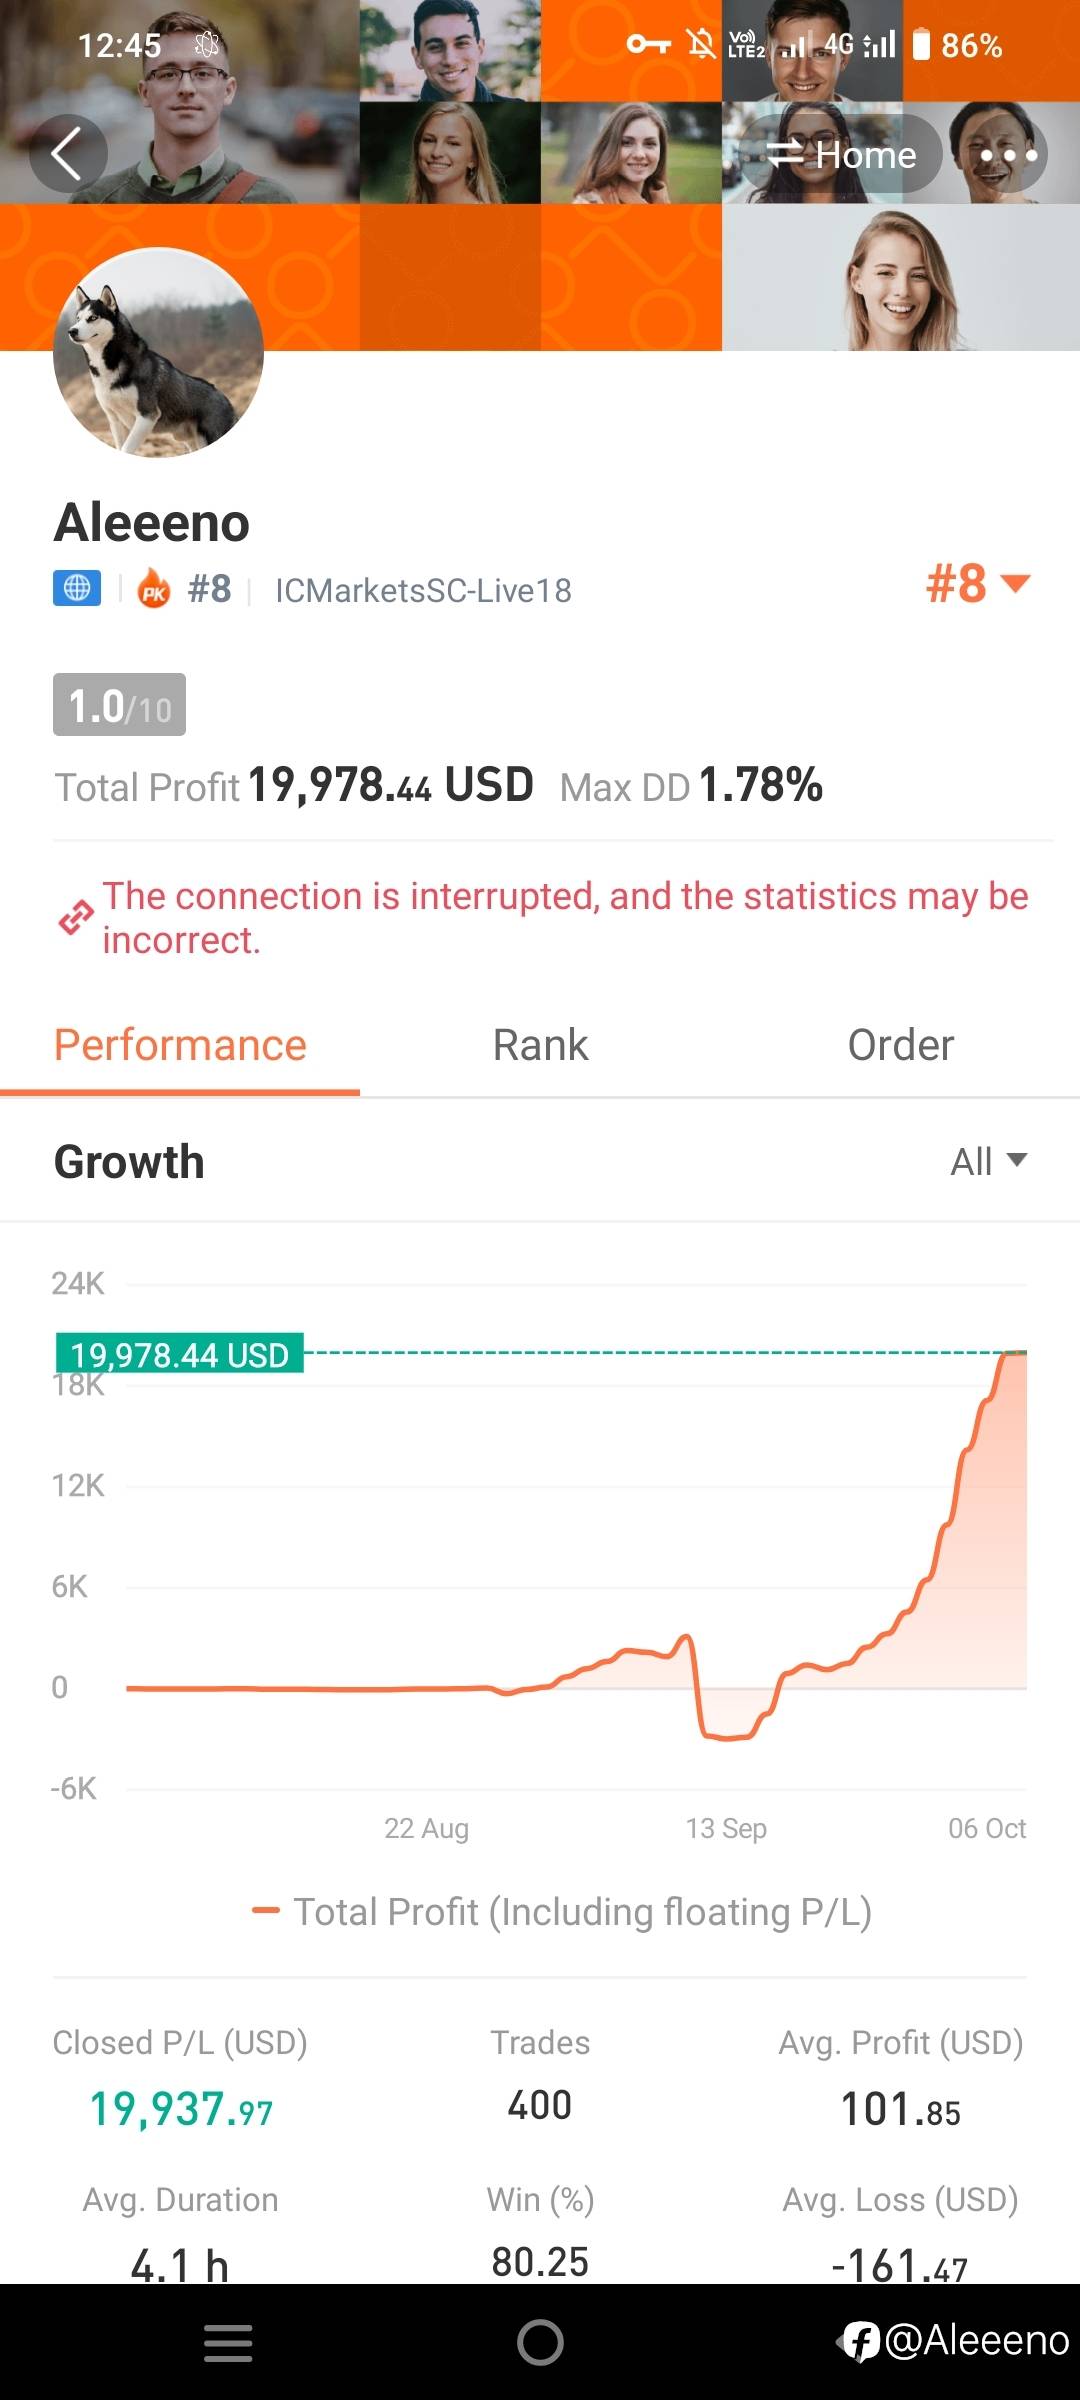The image size is (1080, 2400).
Task: Tap the 19,978.44 USD chart marker
Action: [180, 1354]
